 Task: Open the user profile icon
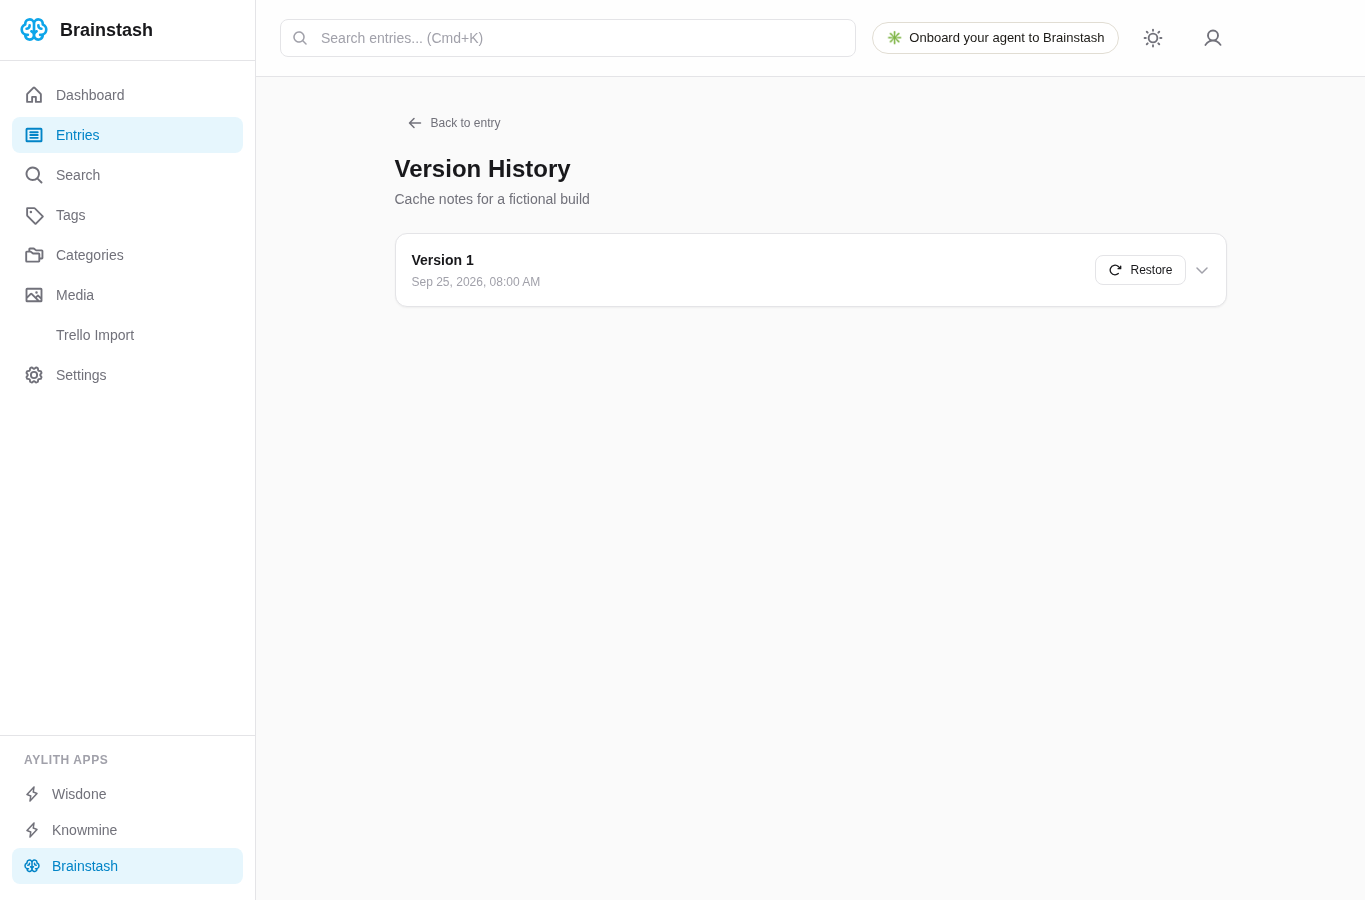(1213, 38)
